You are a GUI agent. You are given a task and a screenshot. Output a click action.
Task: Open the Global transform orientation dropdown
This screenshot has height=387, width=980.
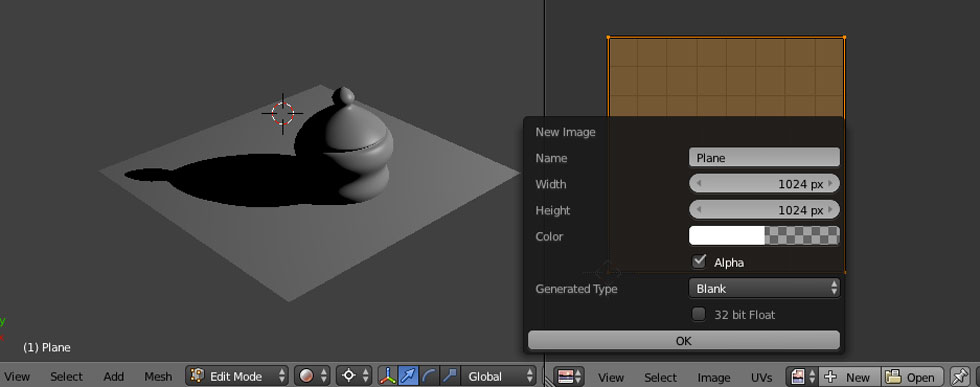[499, 376]
